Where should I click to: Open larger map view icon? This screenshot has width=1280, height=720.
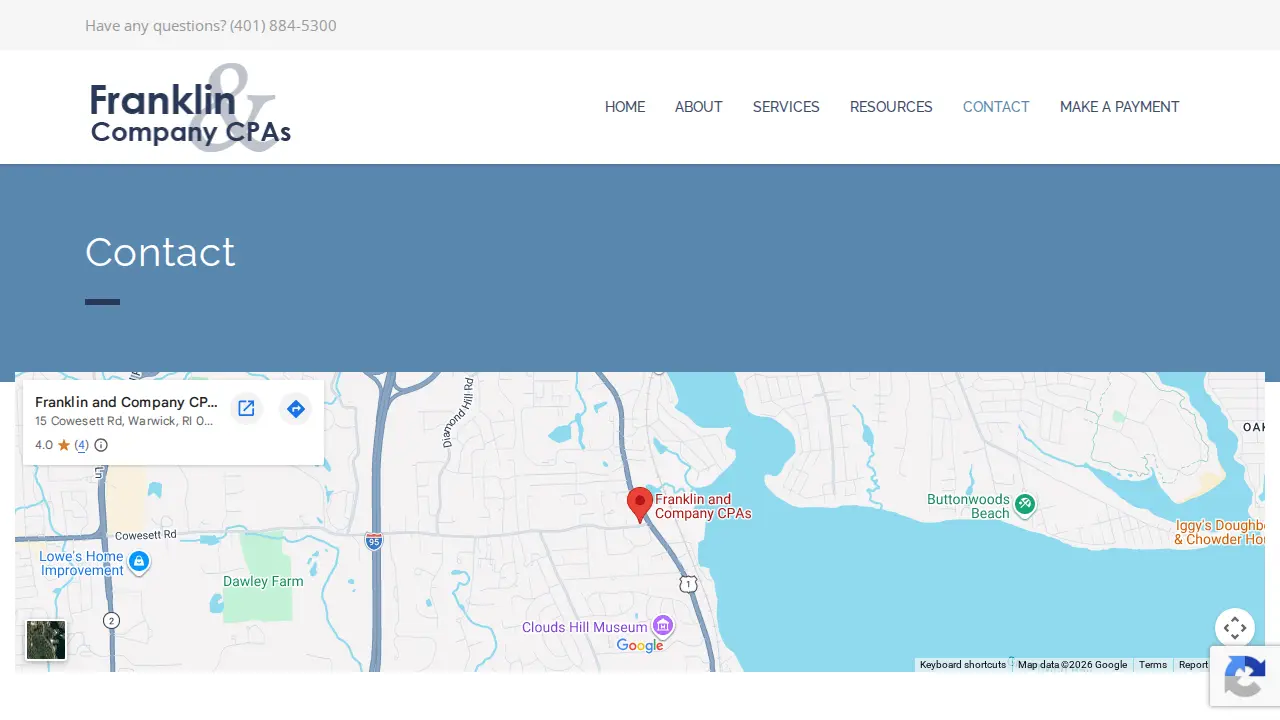click(246, 408)
